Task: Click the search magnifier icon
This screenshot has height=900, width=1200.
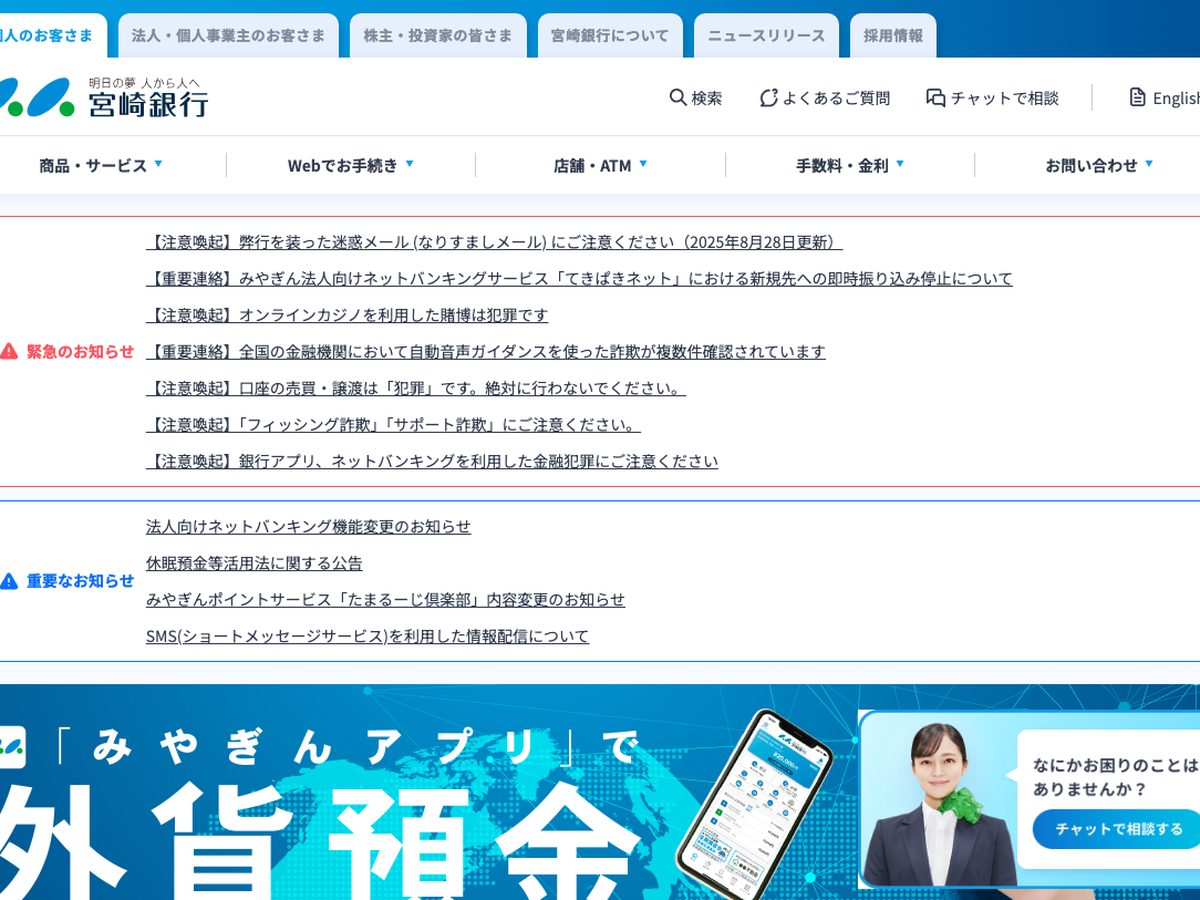Action: [x=678, y=98]
